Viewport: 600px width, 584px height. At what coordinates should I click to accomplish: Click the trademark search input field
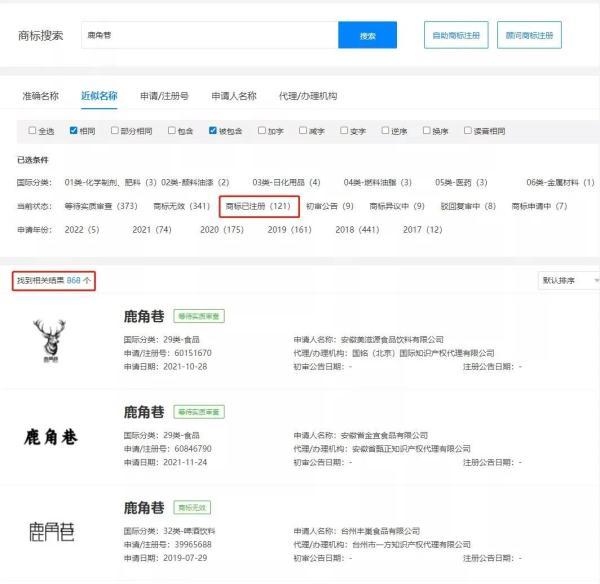210,35
